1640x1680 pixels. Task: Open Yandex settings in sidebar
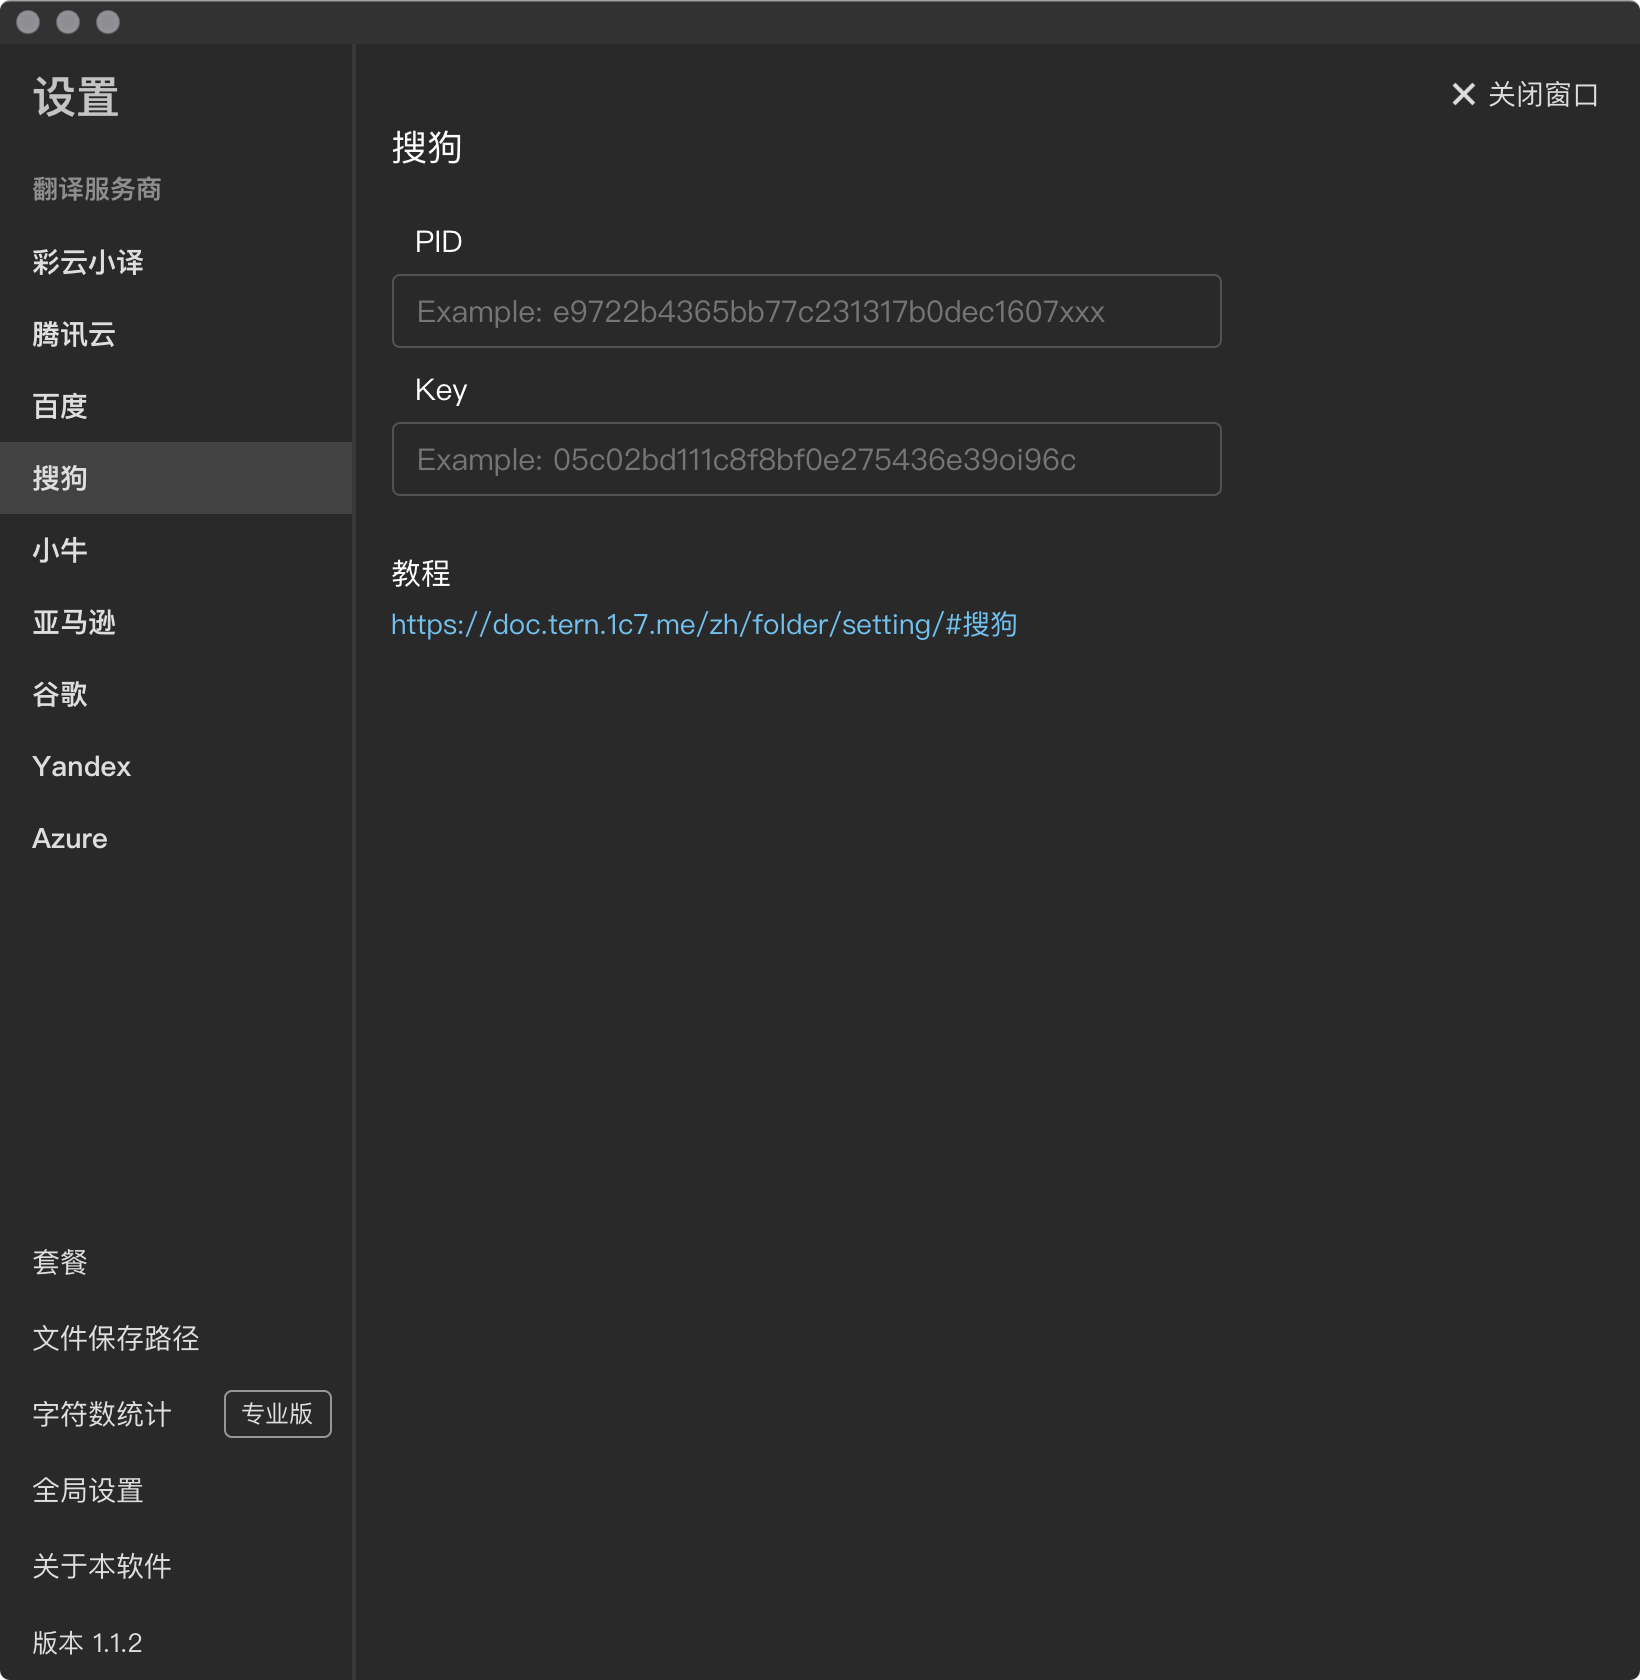82,766
